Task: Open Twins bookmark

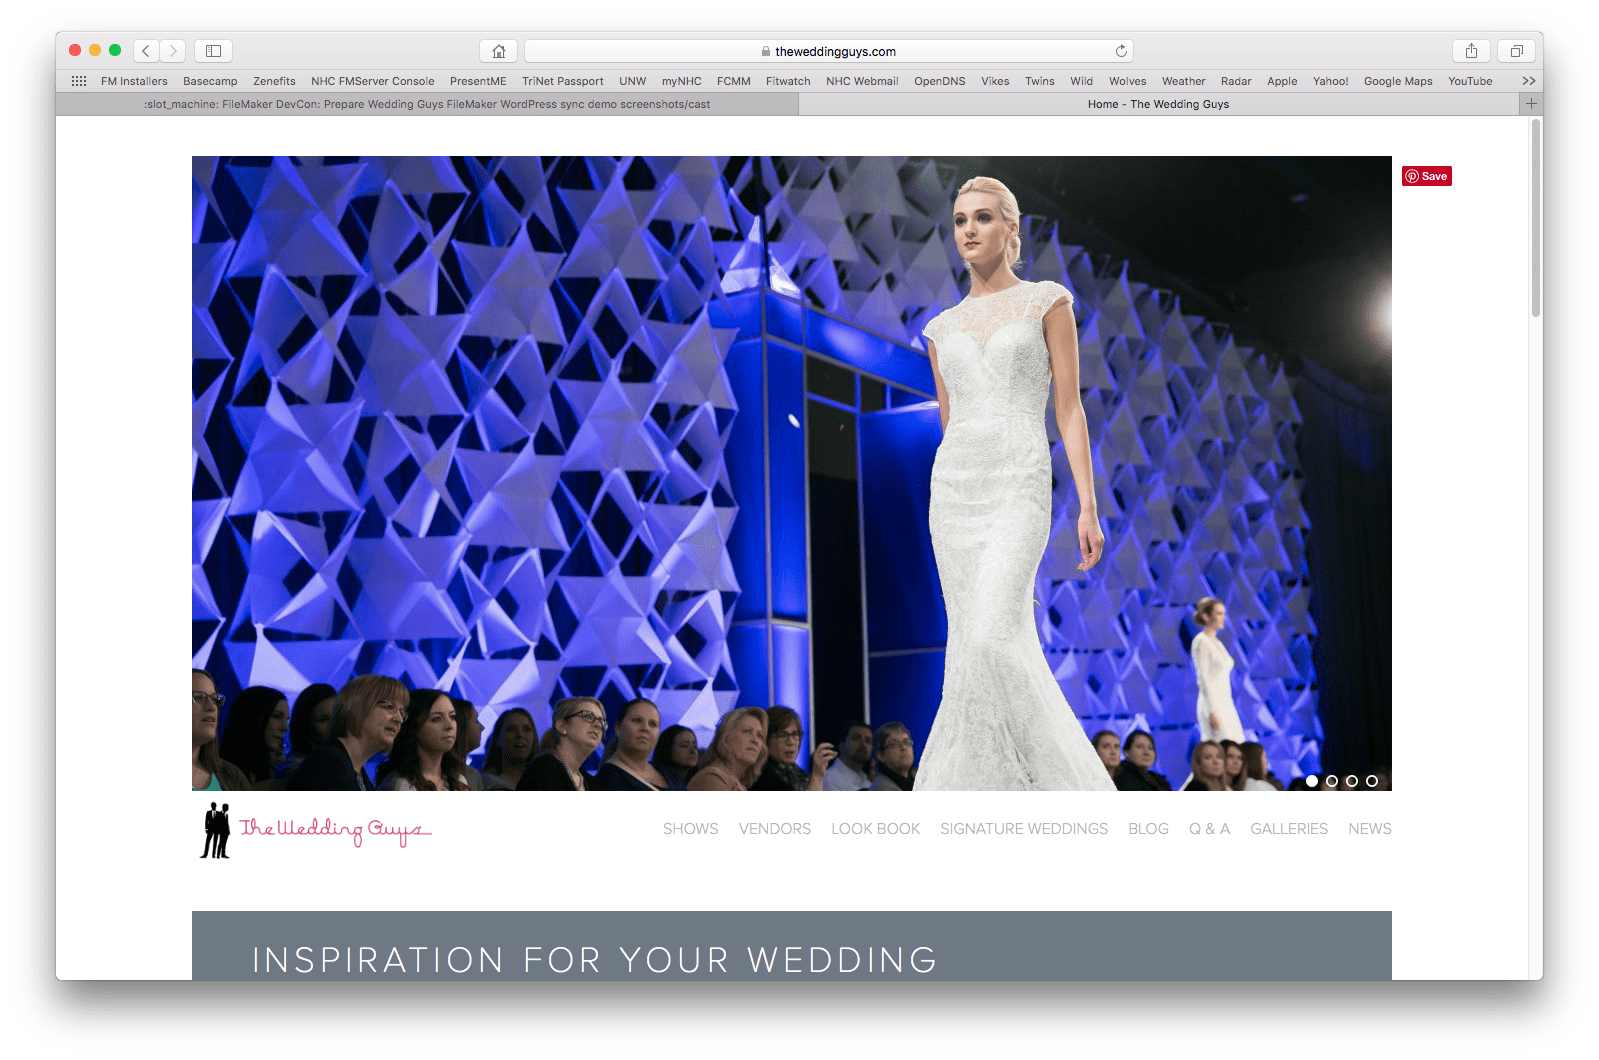Action: click(1039, 81)
